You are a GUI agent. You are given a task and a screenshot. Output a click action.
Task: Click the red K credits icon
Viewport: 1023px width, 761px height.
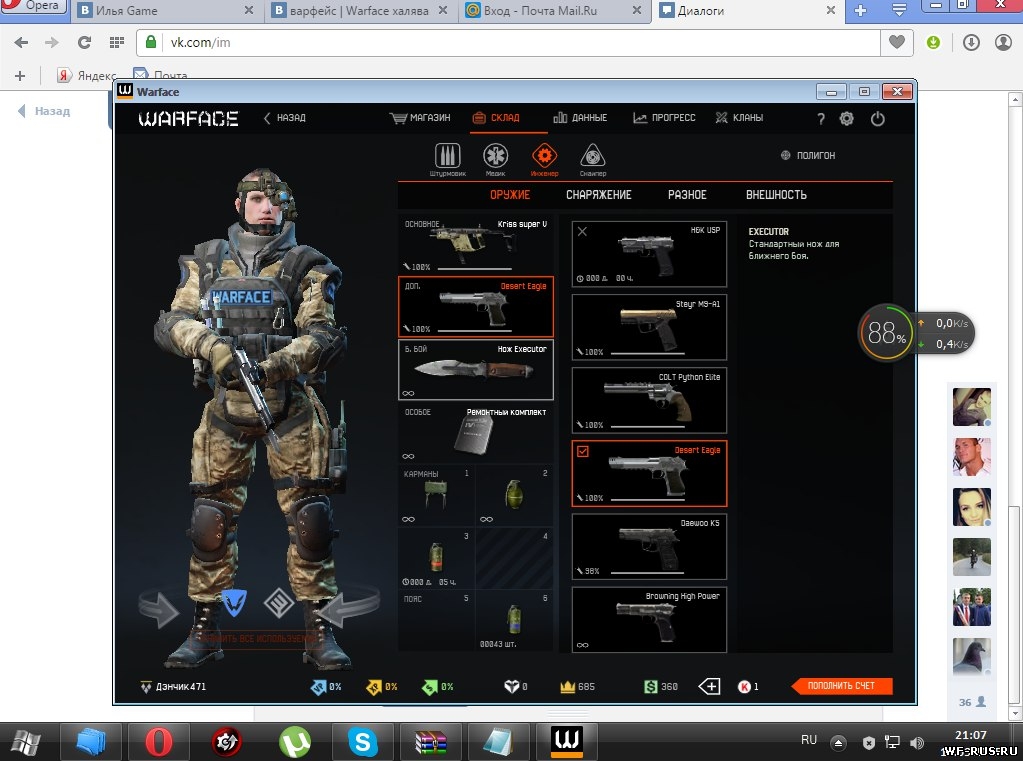pos(744,687)
